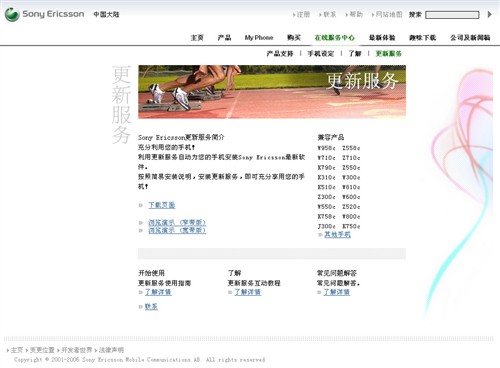Click the Z558c model text
500x368 pixels.
[x=351, y=148]
